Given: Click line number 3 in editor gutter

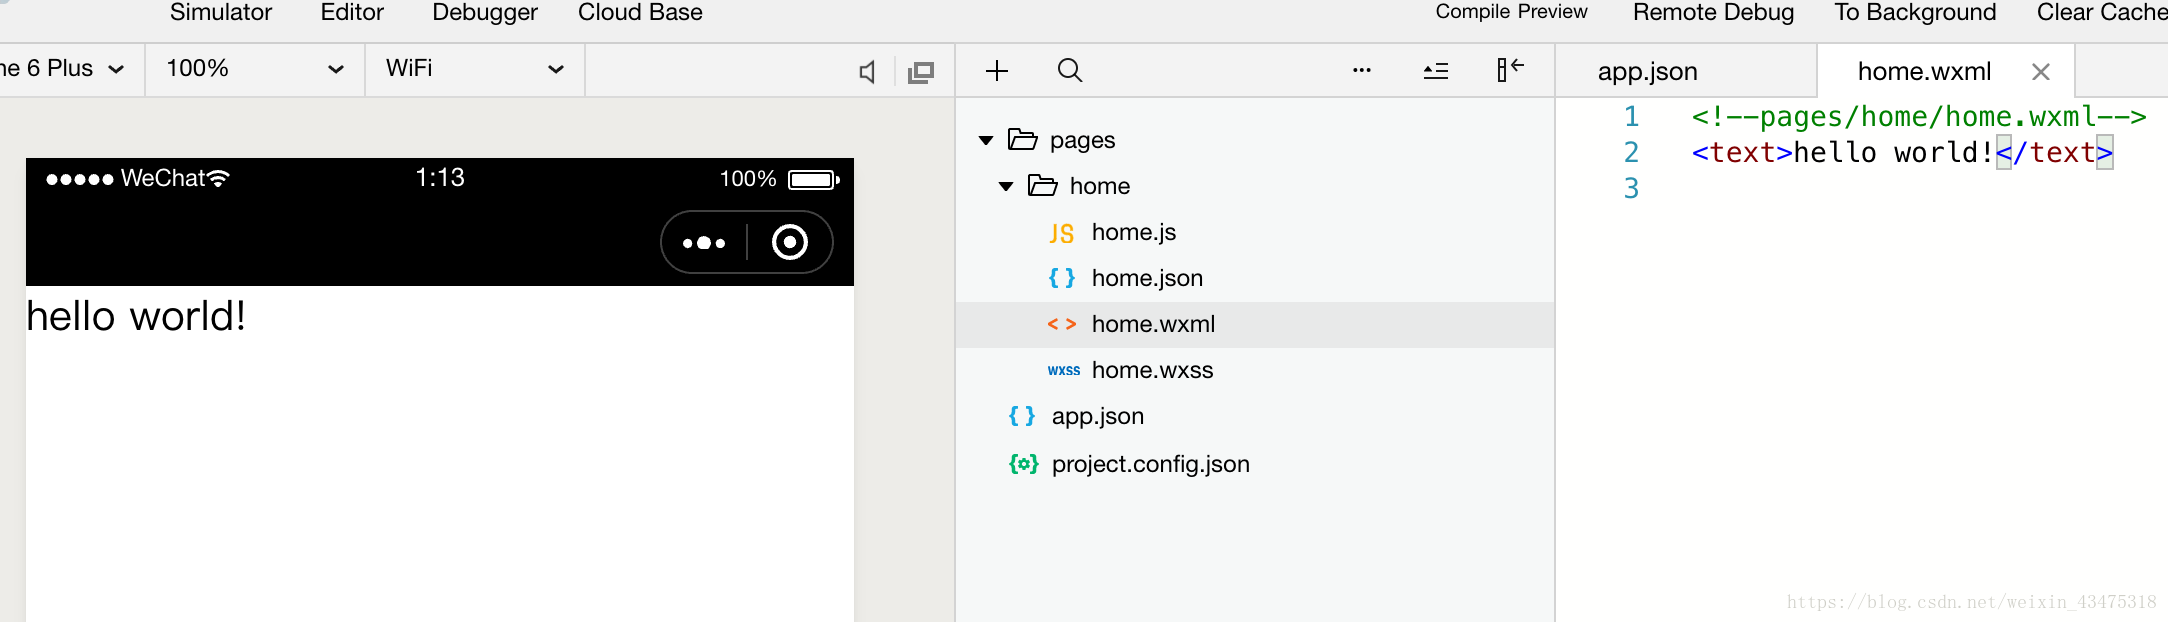Looking at the screenshot, I should (x=1631, y=188).
